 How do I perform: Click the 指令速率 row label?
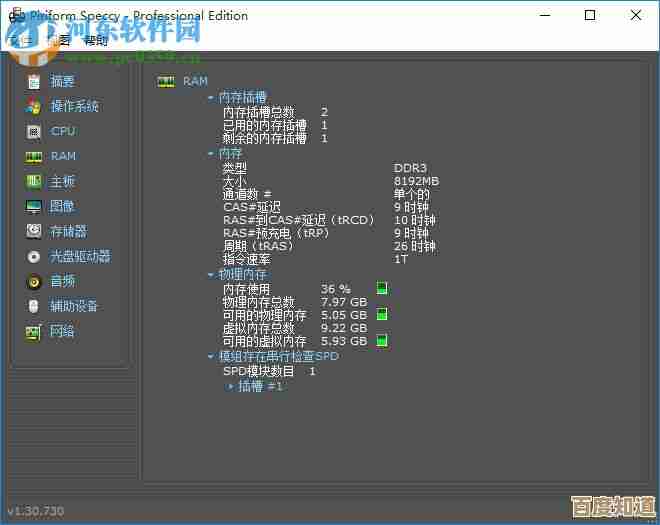[247, 259]
